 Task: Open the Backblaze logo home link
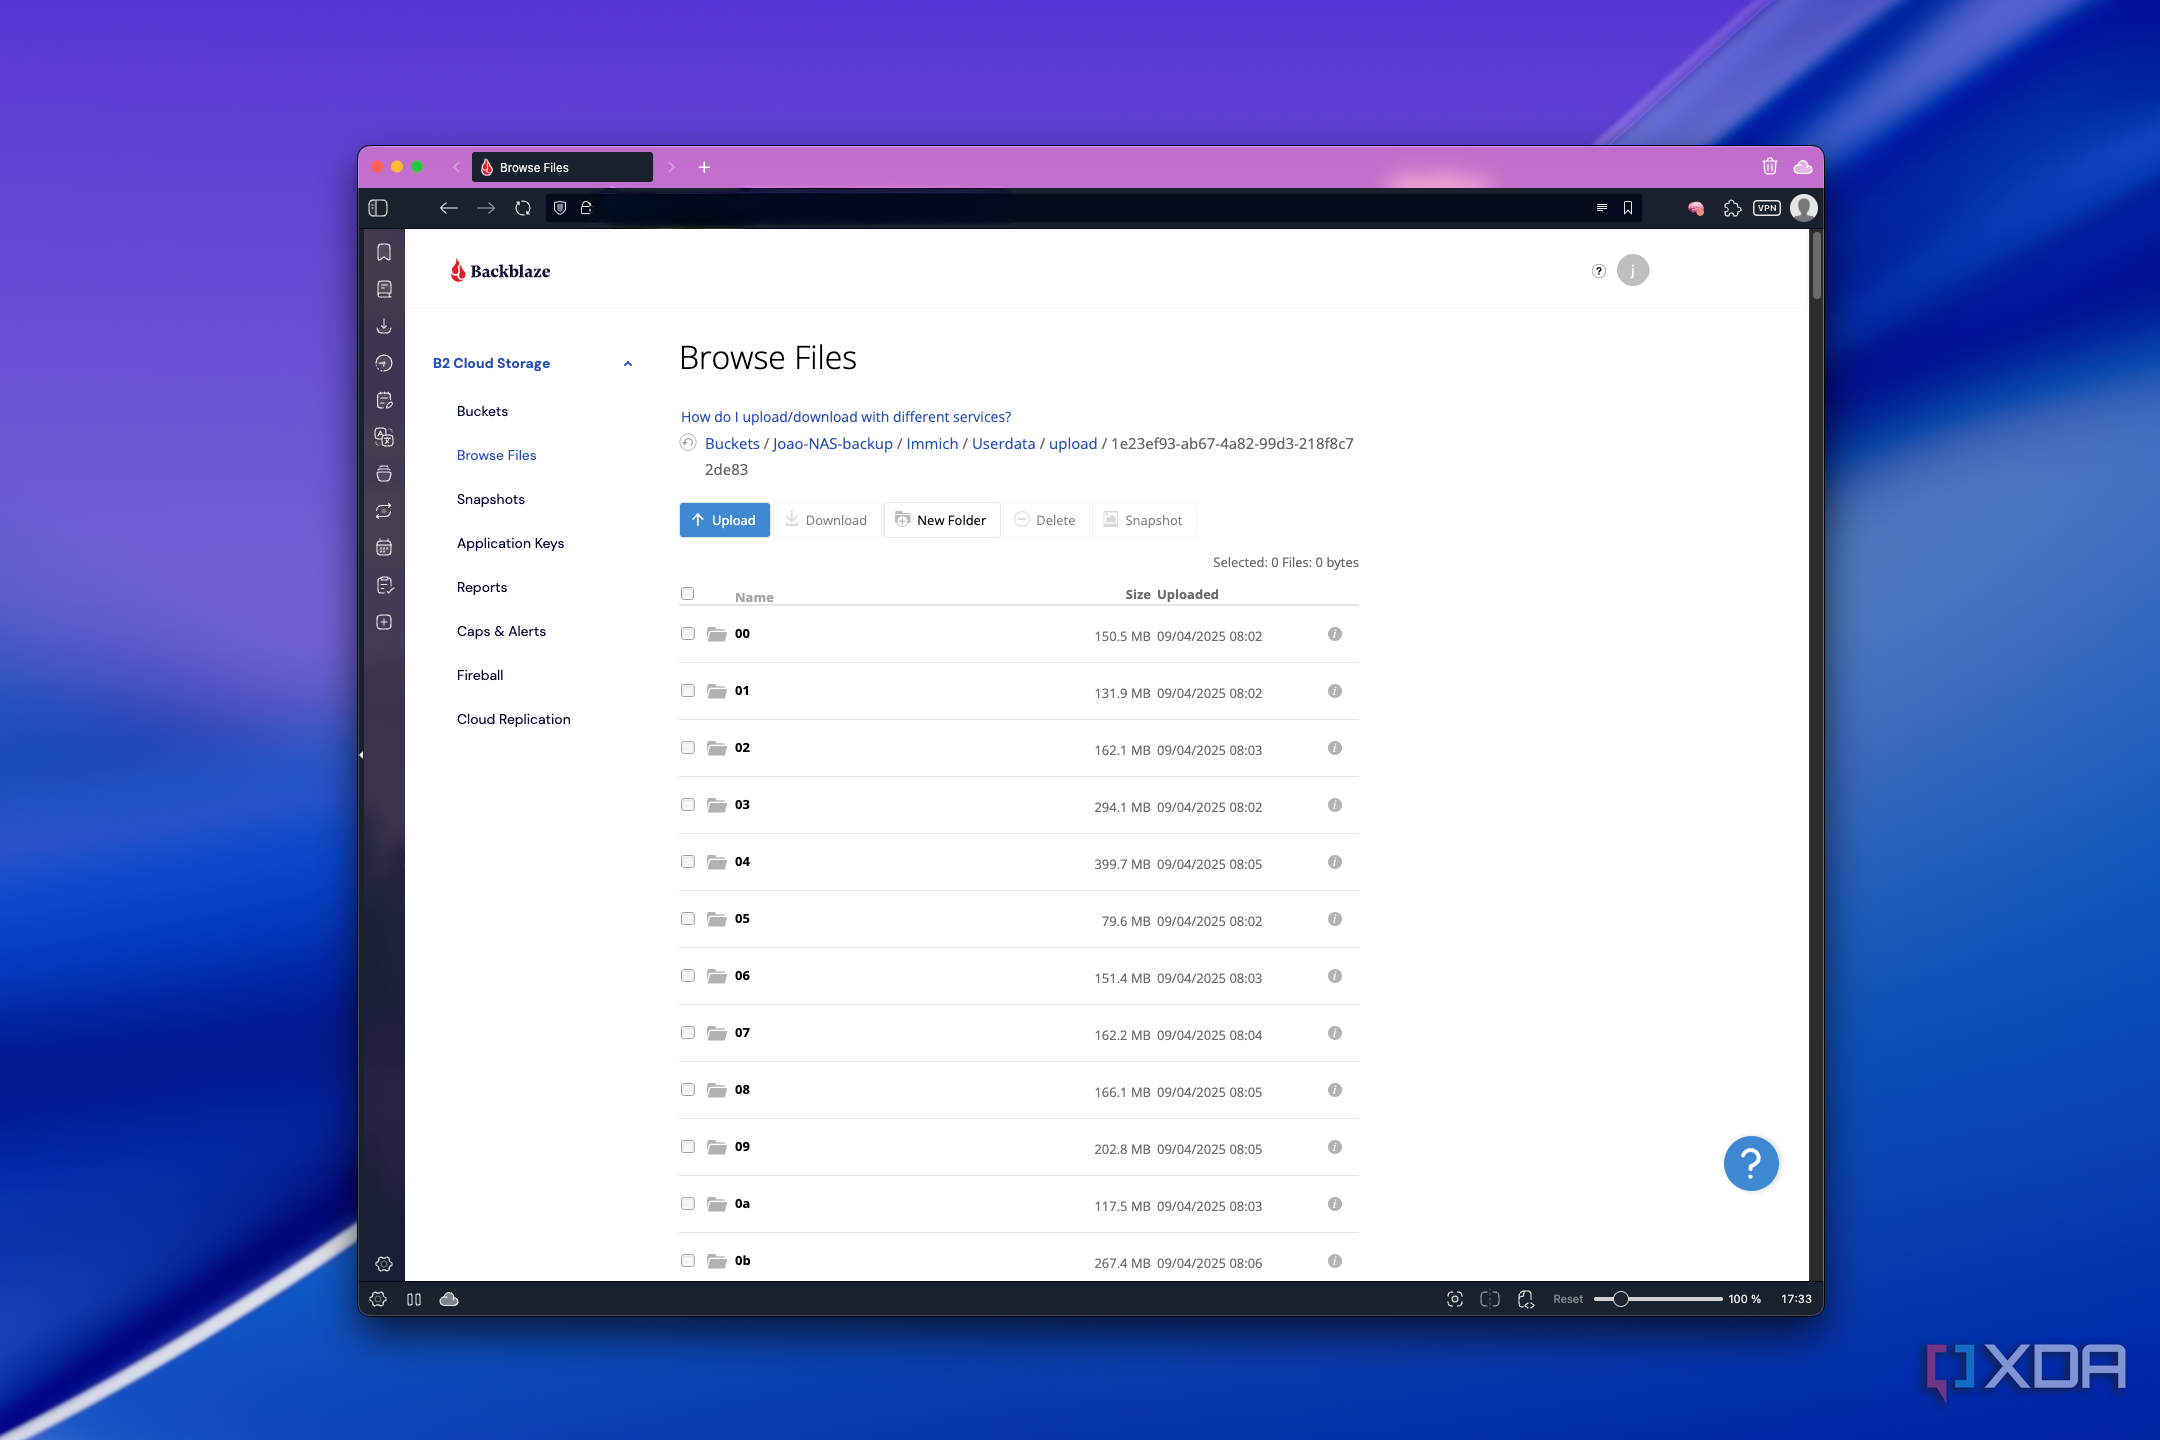point(500,271)
